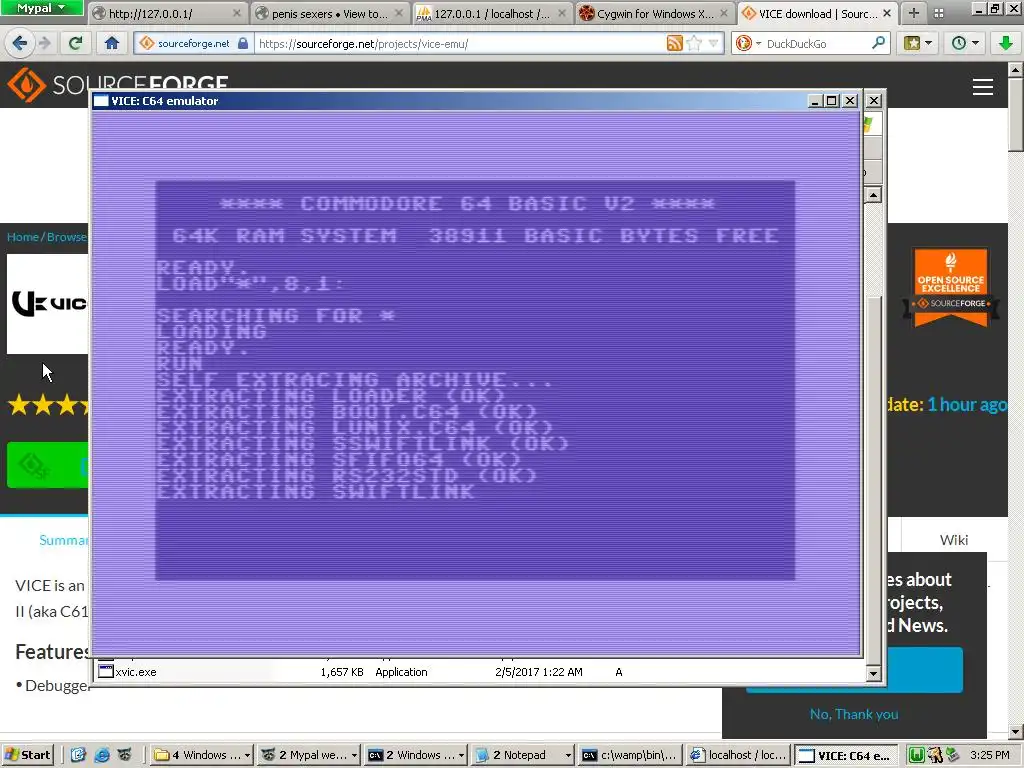Screen dimensions: 1024x768
Task: Click the search magnifier icon
Action: click(878, 44)
